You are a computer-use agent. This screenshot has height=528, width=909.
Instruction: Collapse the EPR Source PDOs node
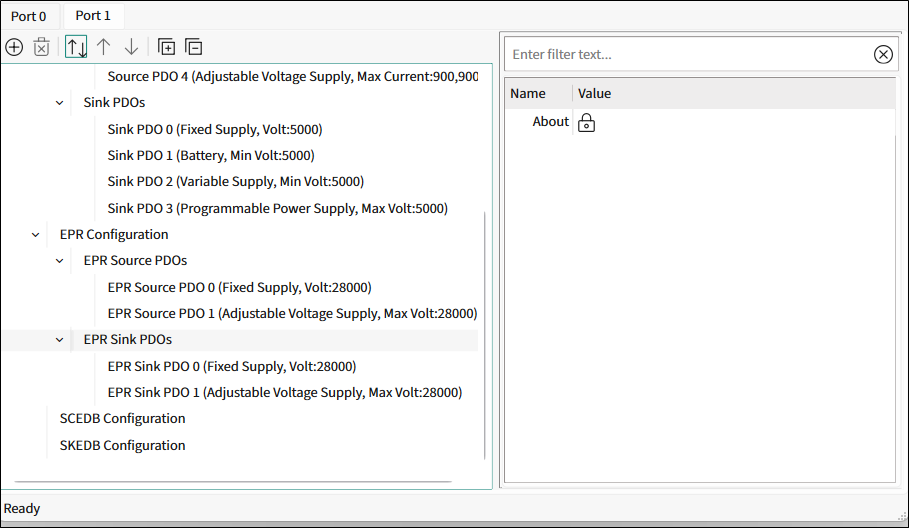[59, 261]
